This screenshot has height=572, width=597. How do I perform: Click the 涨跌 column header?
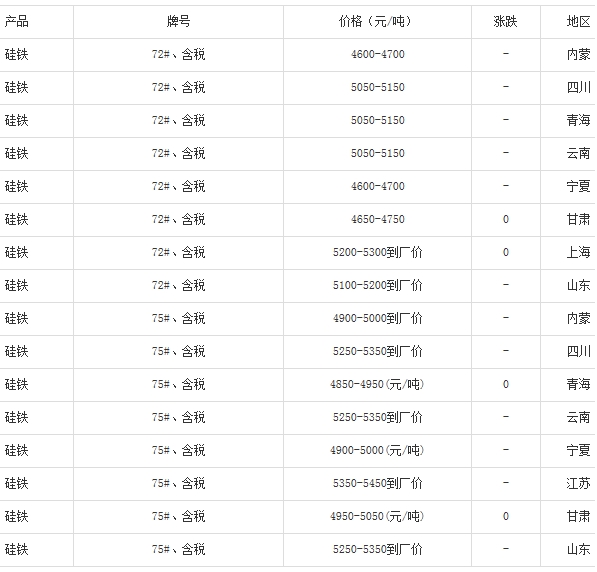(x=505, y=22)
